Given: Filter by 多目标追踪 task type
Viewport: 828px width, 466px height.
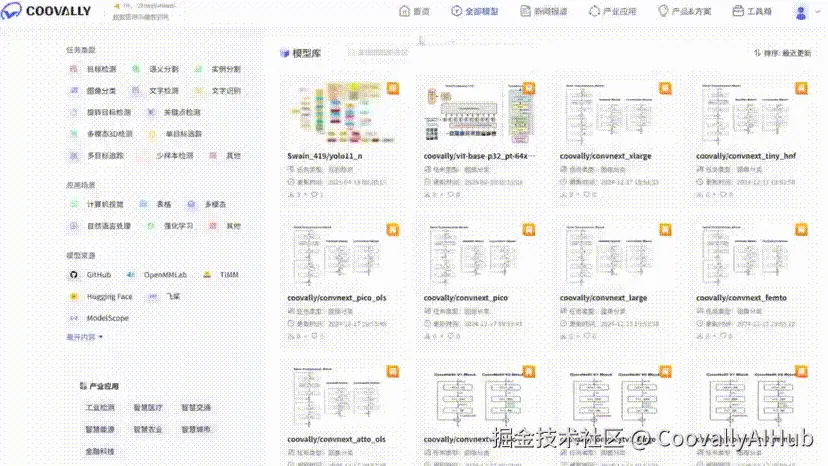Looking at the screenshot, I should 97,156.
